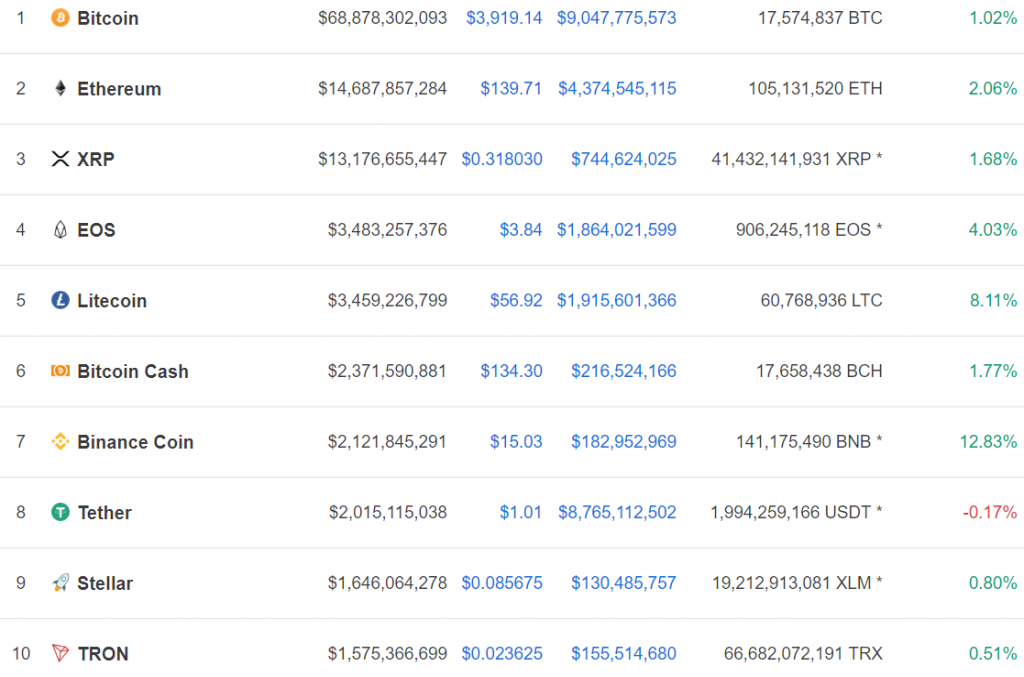Open the Bitcoin Cash name link
The image size is (1024, 677).
coord(133,371)
